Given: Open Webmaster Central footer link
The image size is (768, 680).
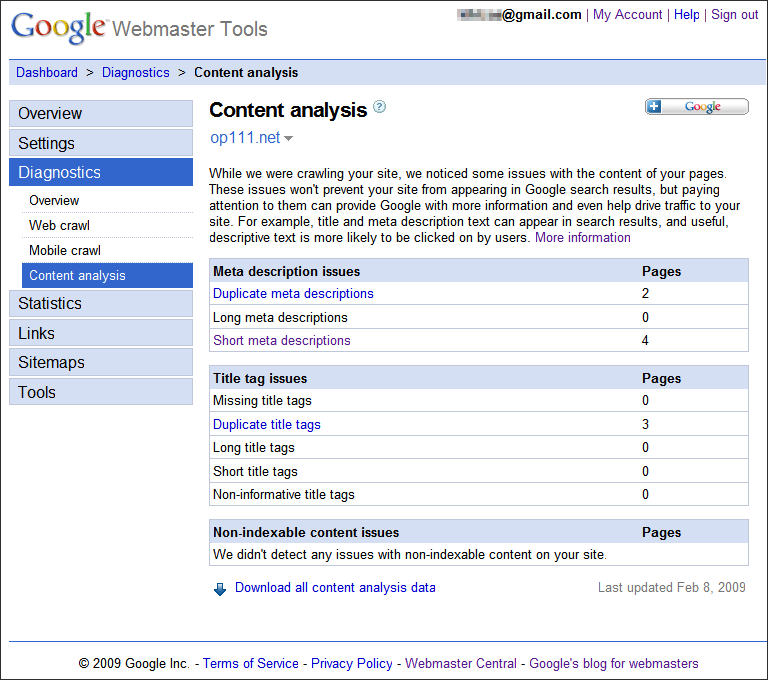Looking at the screenshot, I should click(460, 663).
